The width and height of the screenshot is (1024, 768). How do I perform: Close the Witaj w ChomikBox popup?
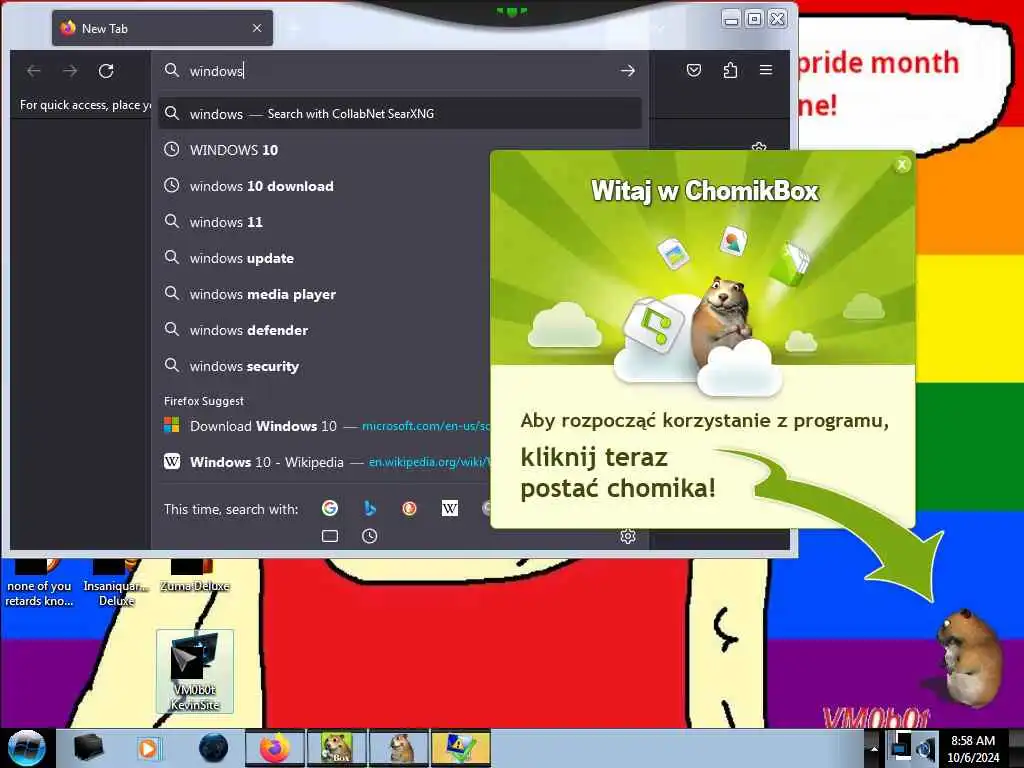[x=902, y=165]
